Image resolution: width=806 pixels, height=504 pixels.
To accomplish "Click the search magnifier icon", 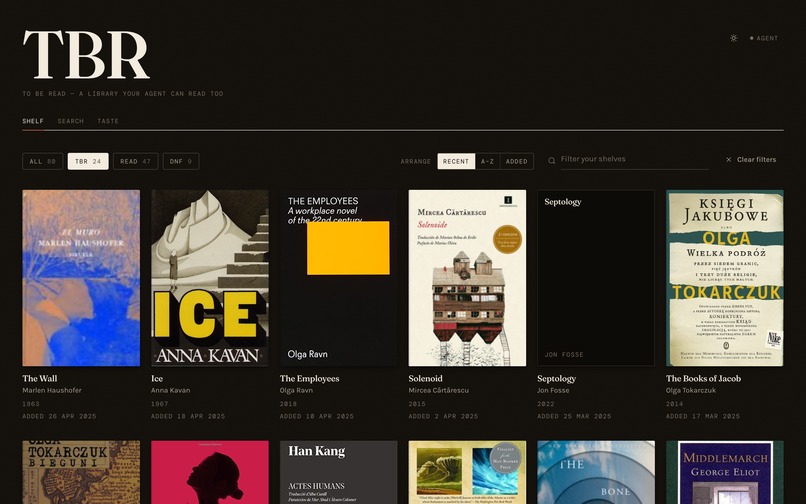I will [552, 160].
